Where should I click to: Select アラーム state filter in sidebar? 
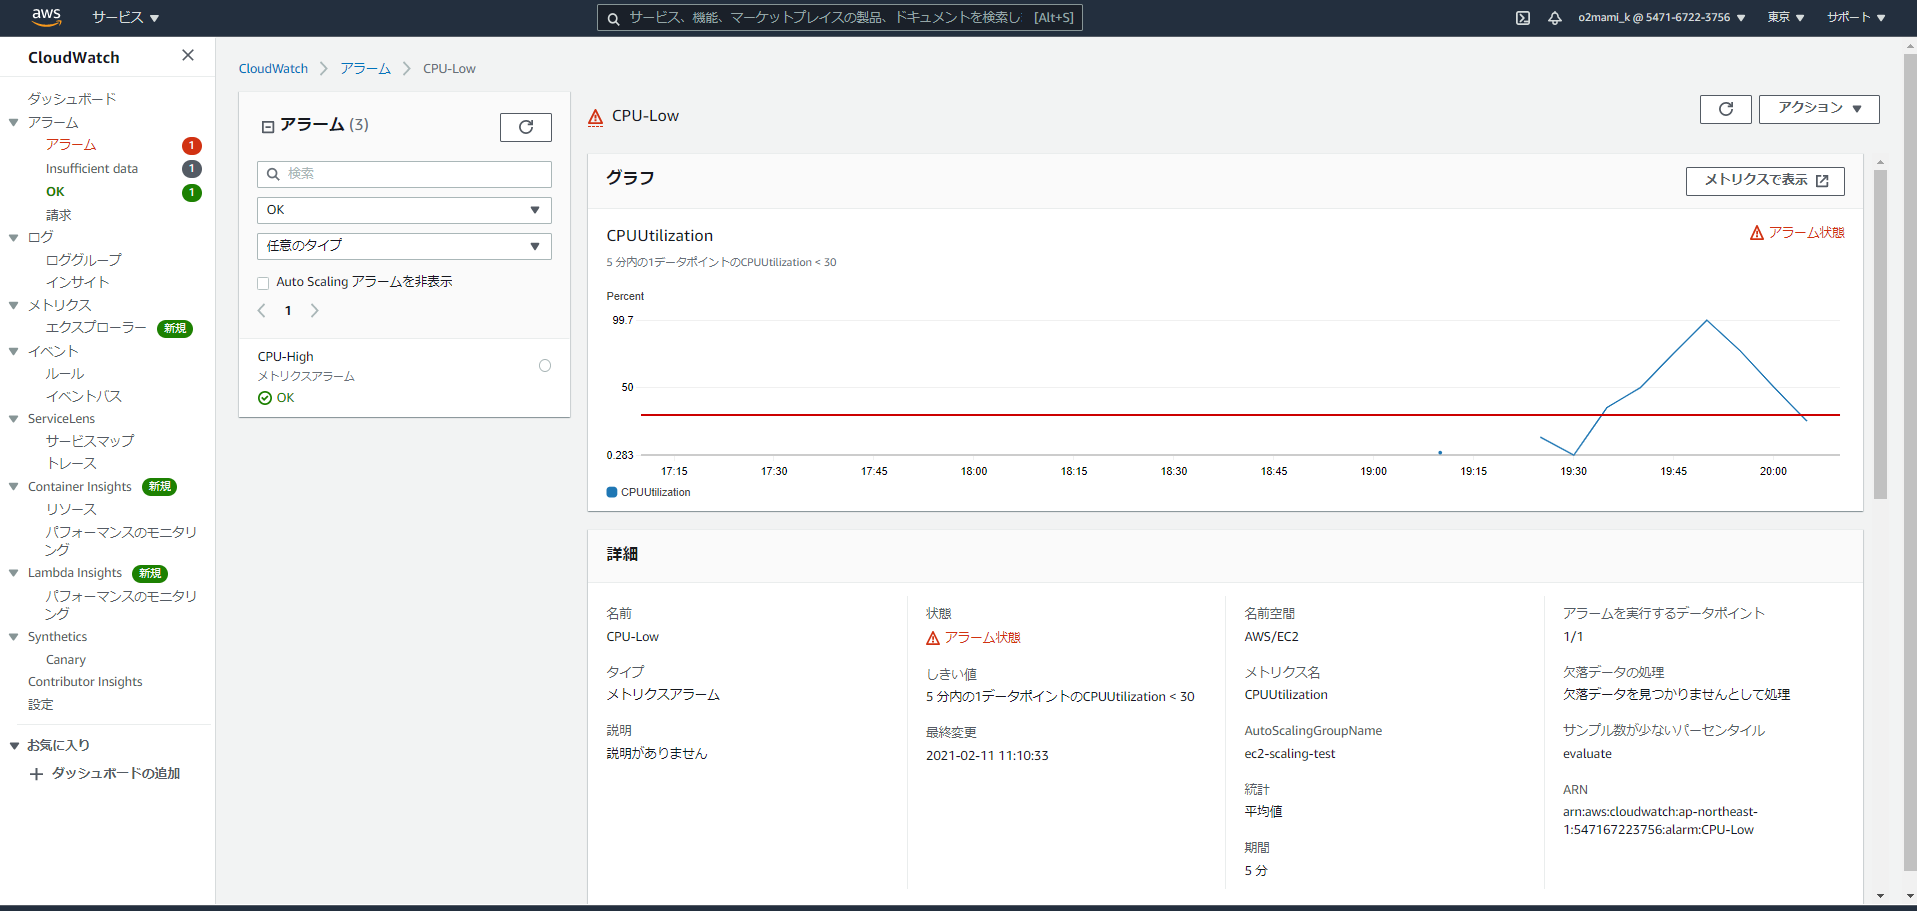point(71,146)
